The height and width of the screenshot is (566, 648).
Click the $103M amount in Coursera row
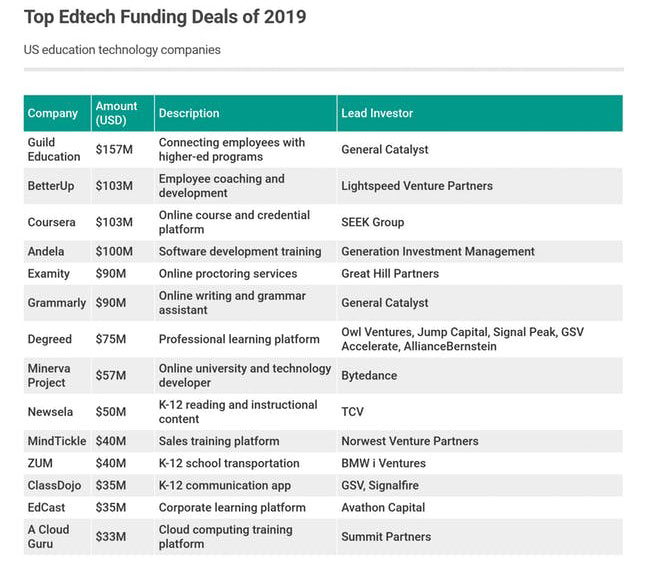tap(123, 222)
